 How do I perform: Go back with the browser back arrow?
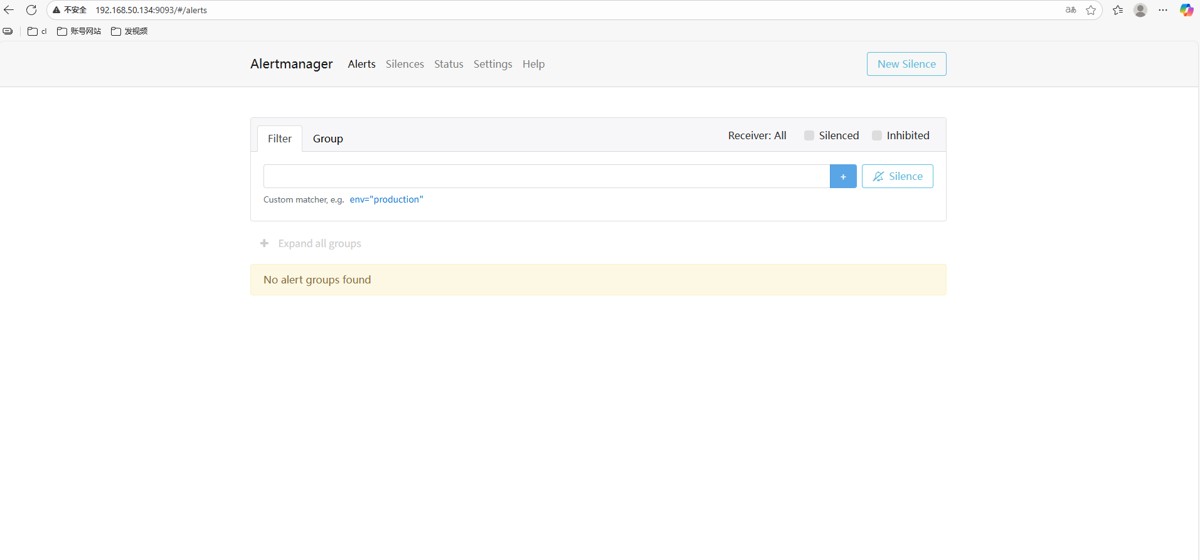point(9,10)
